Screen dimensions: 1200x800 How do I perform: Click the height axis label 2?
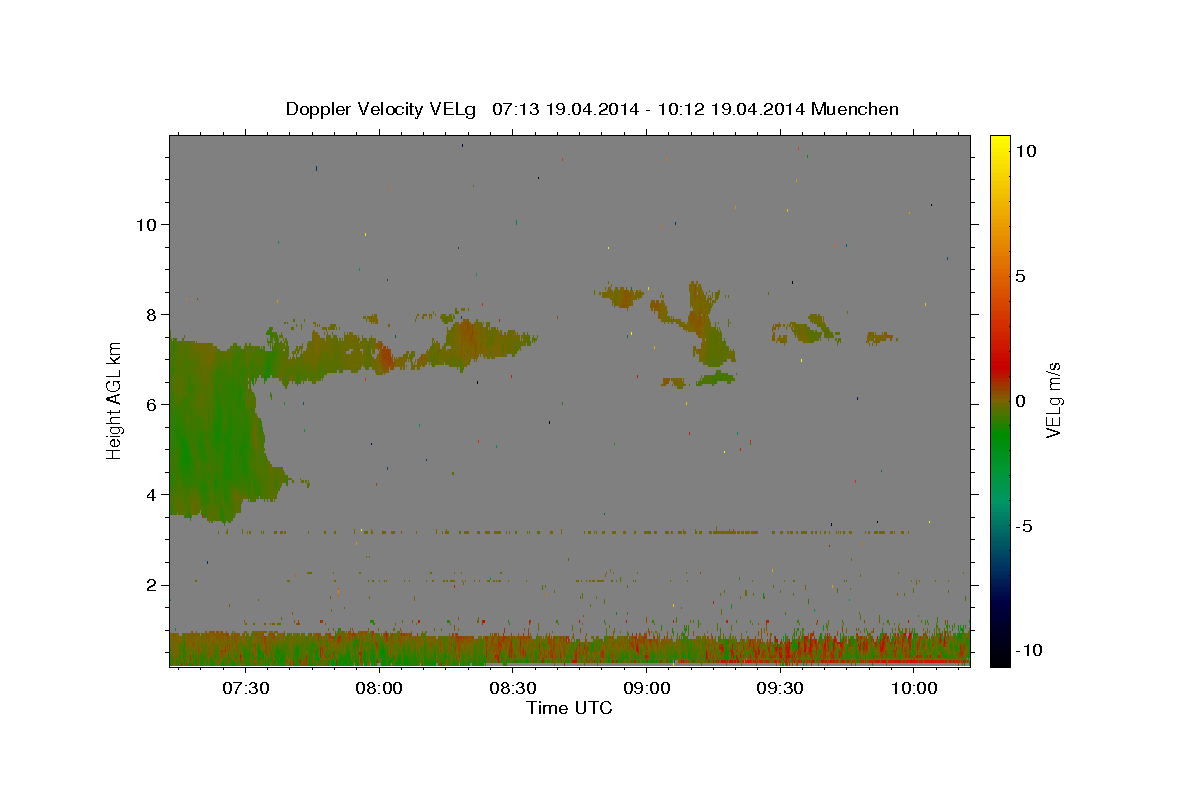tap(150, 584)
